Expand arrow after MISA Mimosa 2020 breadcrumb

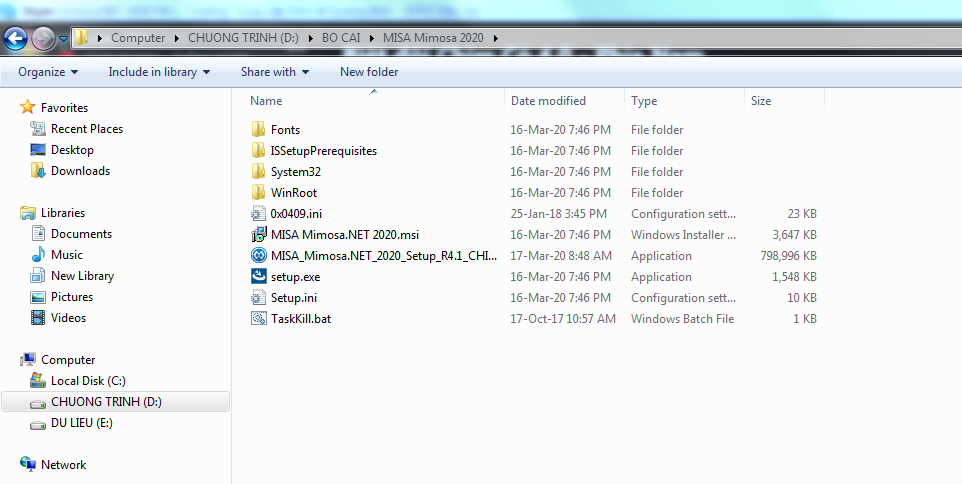coord(495,38)
